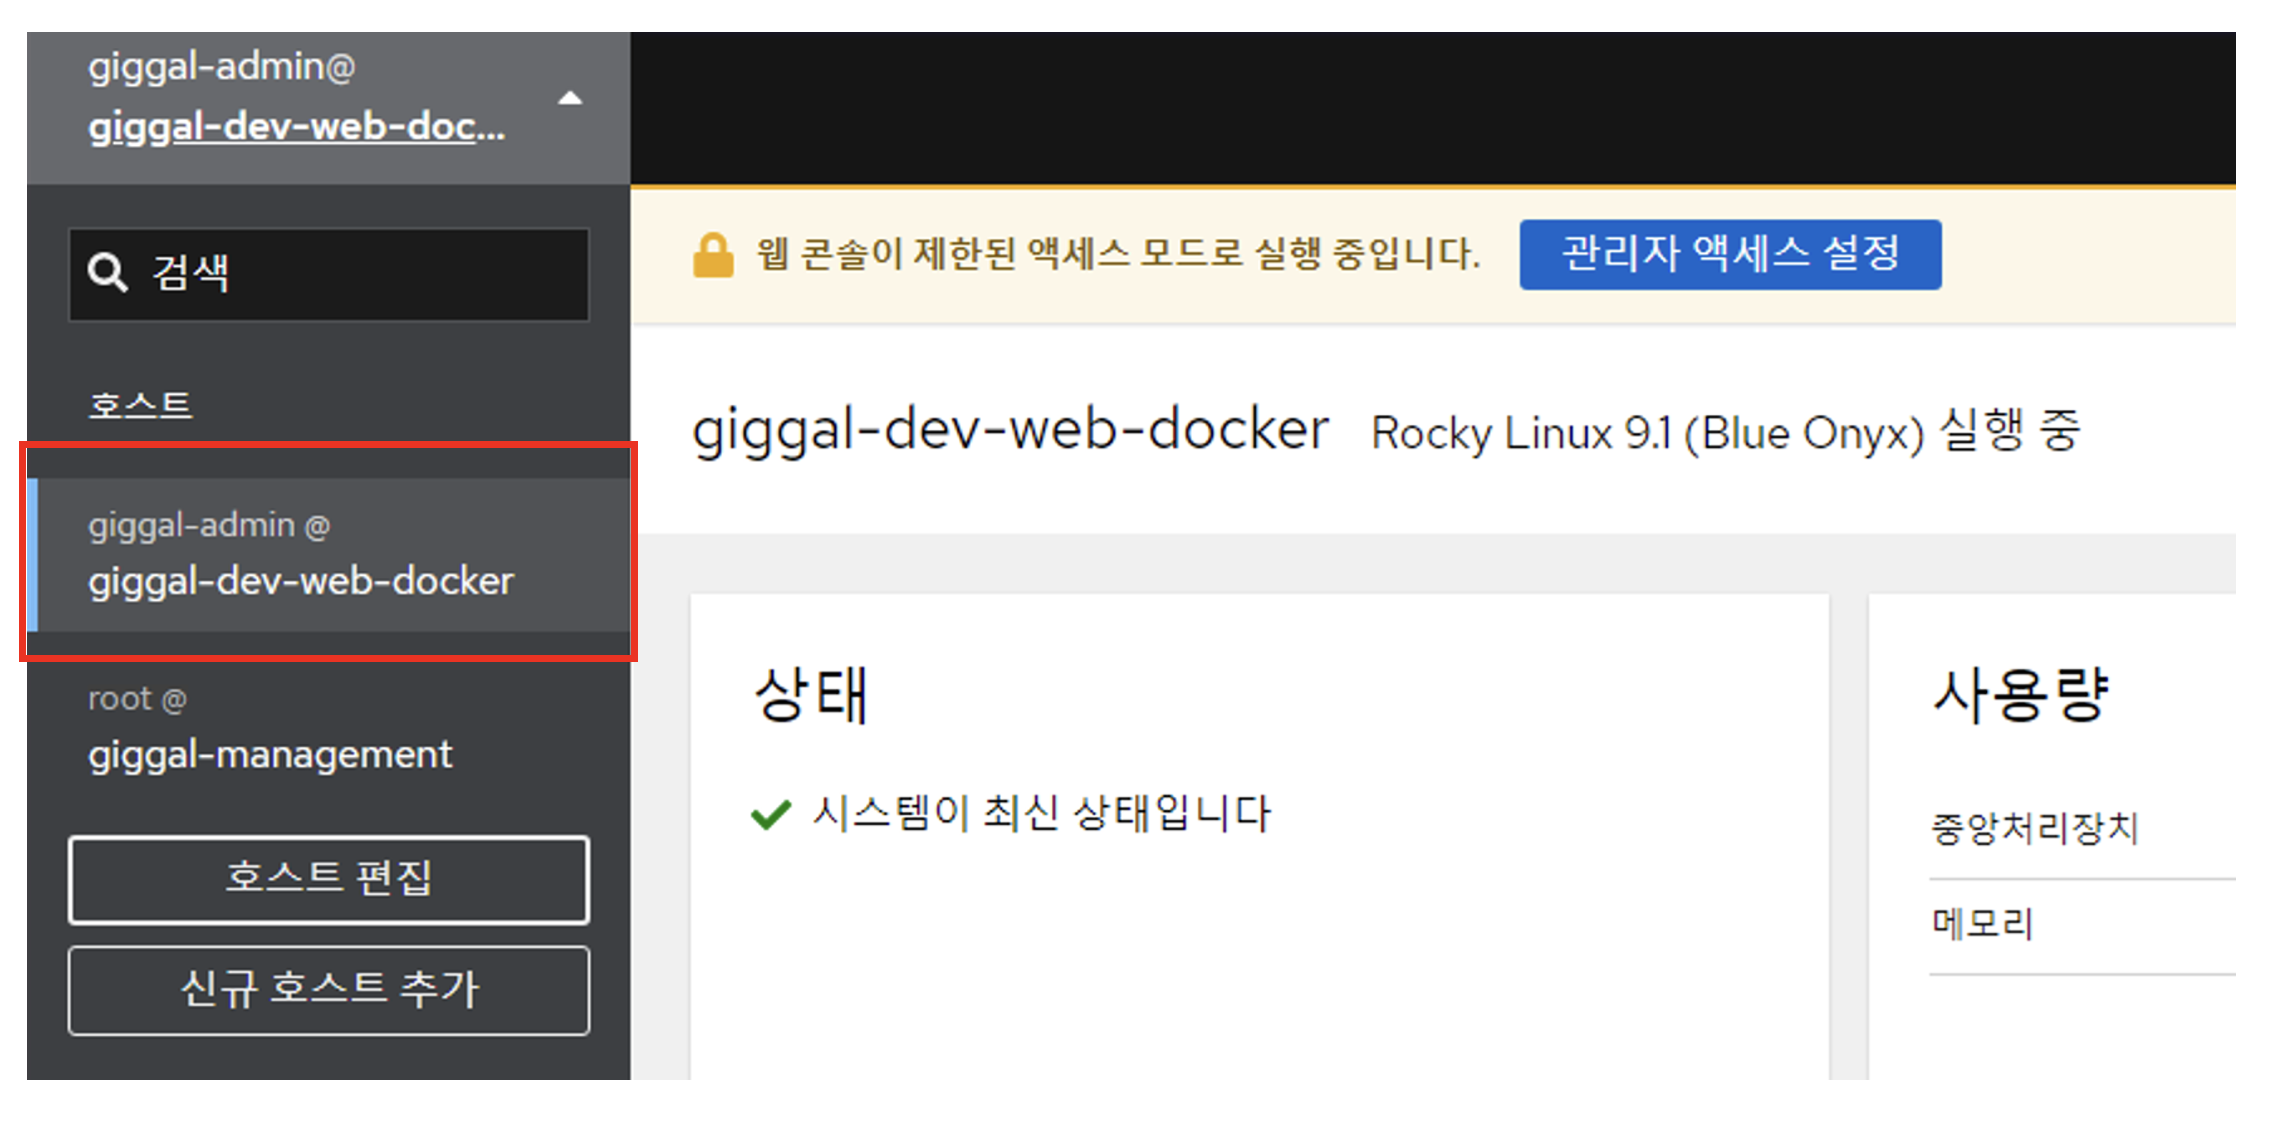Select the 메모리 usage row

[1982, 923]
